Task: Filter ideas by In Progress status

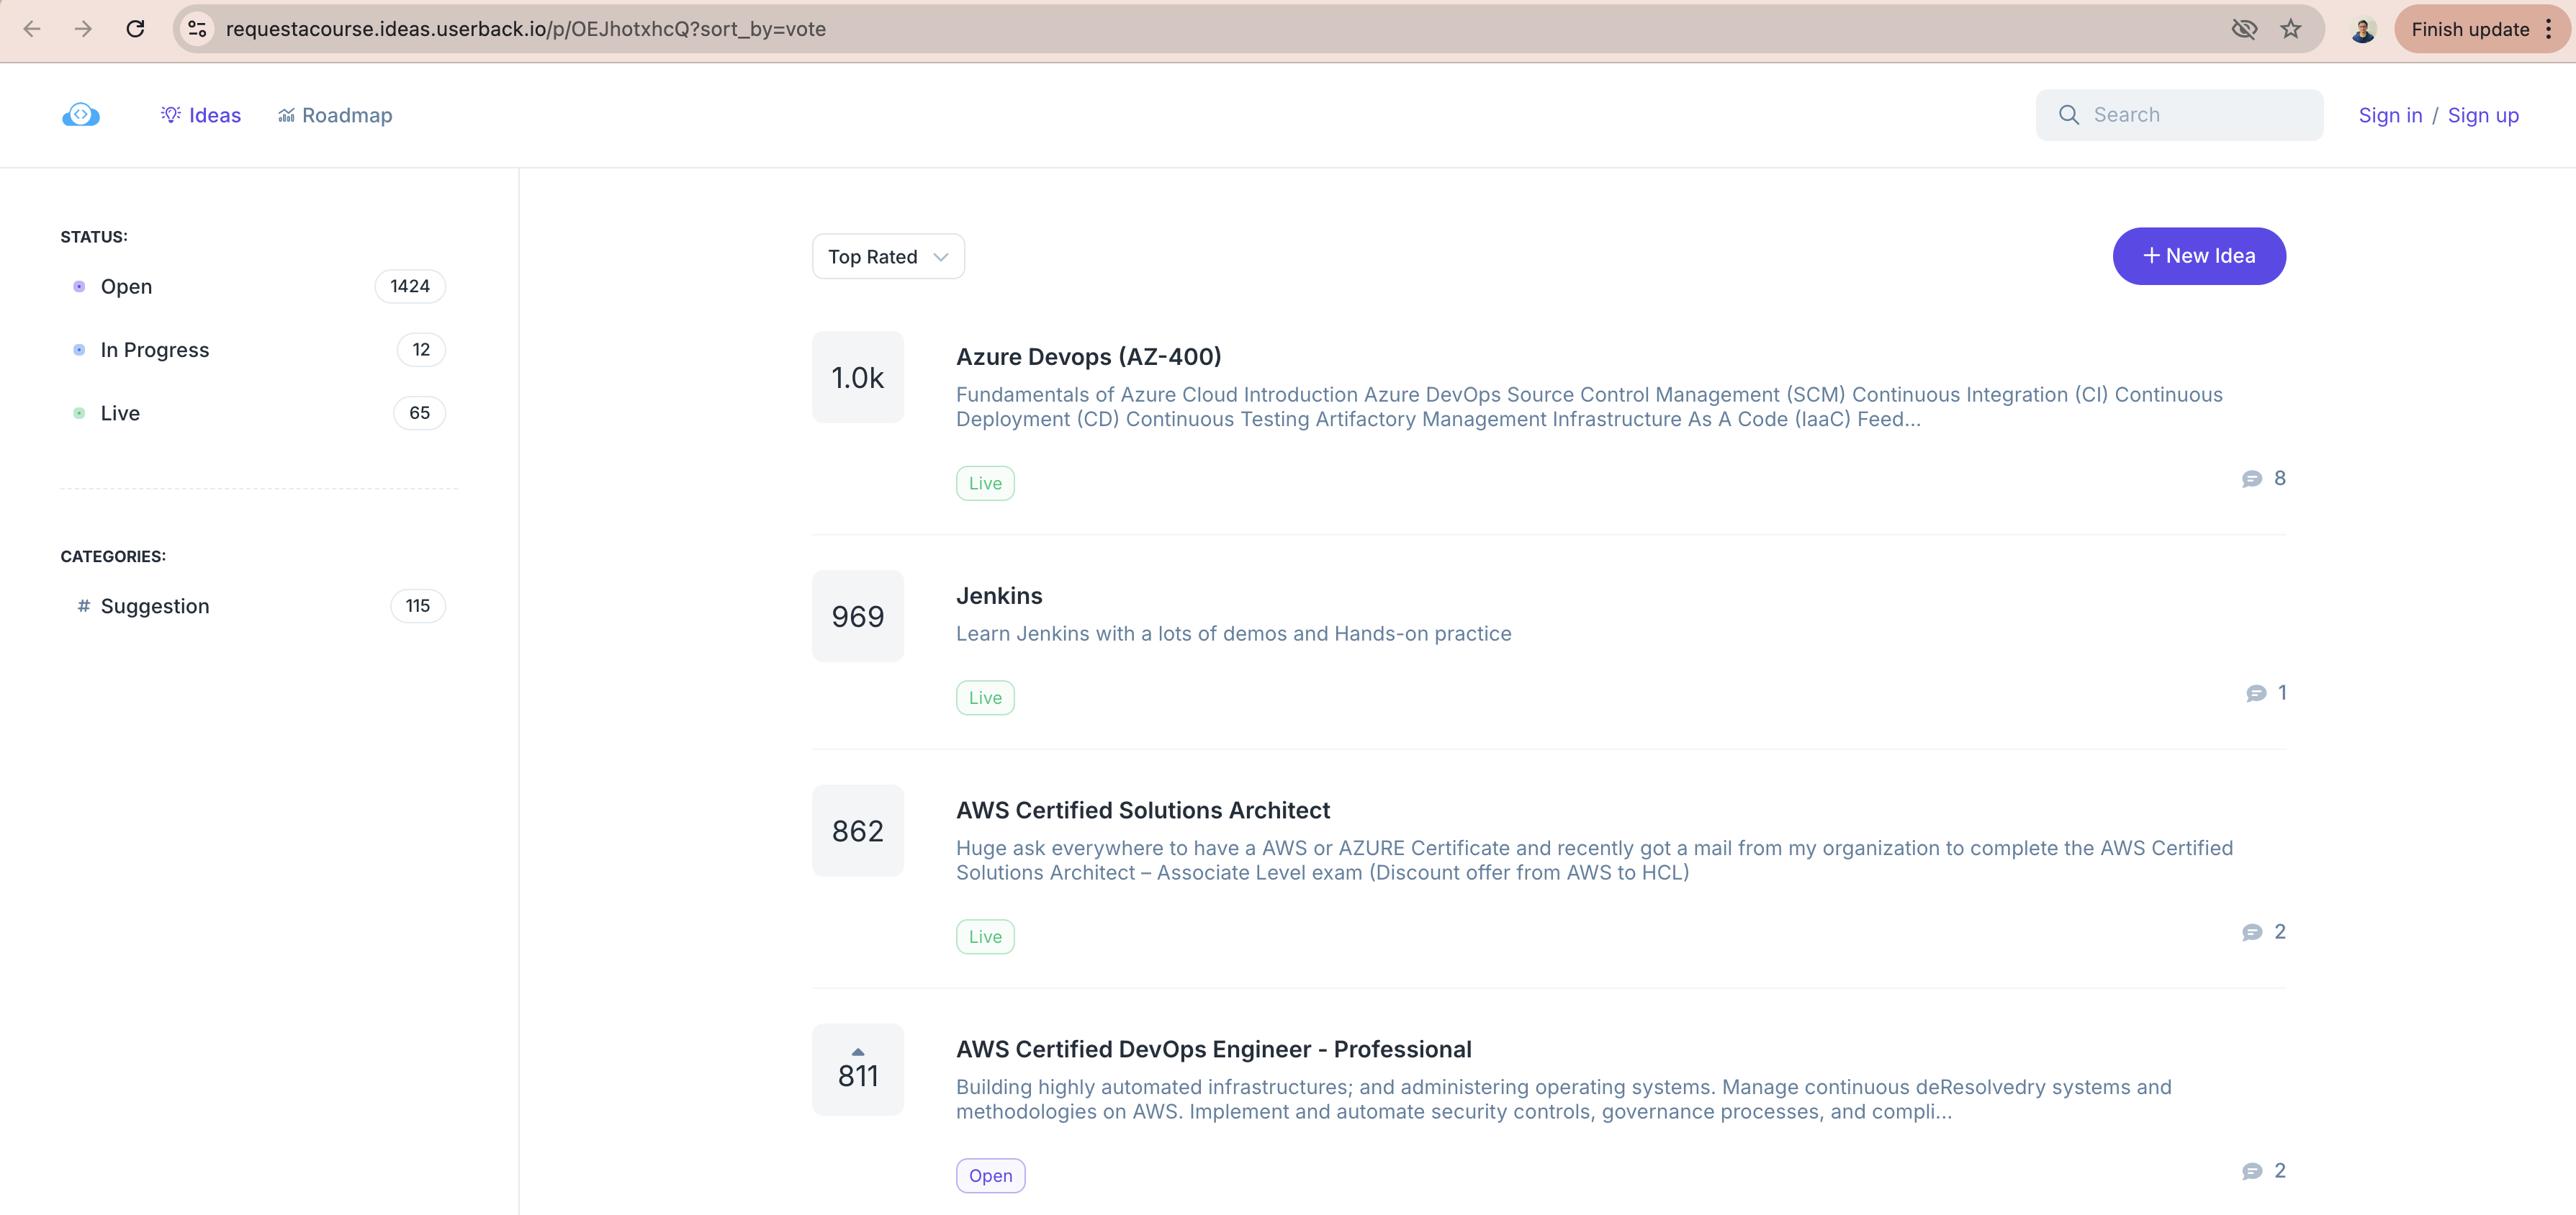Action: tap(154, 350)
